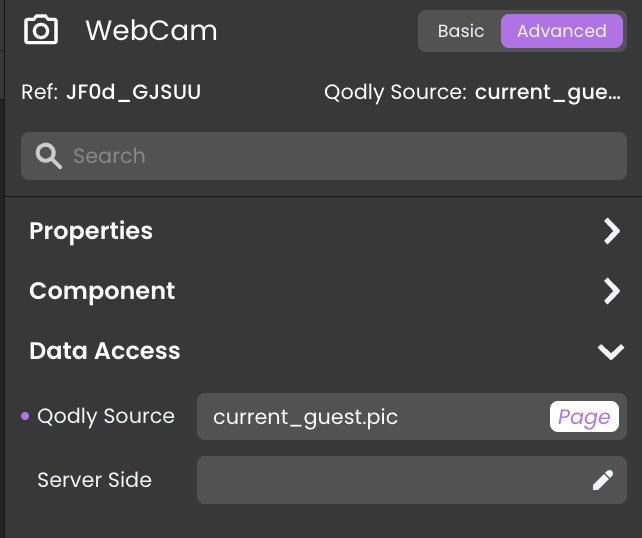
Task: Click the empty Server Side field
Action: [x=390, y=480]
